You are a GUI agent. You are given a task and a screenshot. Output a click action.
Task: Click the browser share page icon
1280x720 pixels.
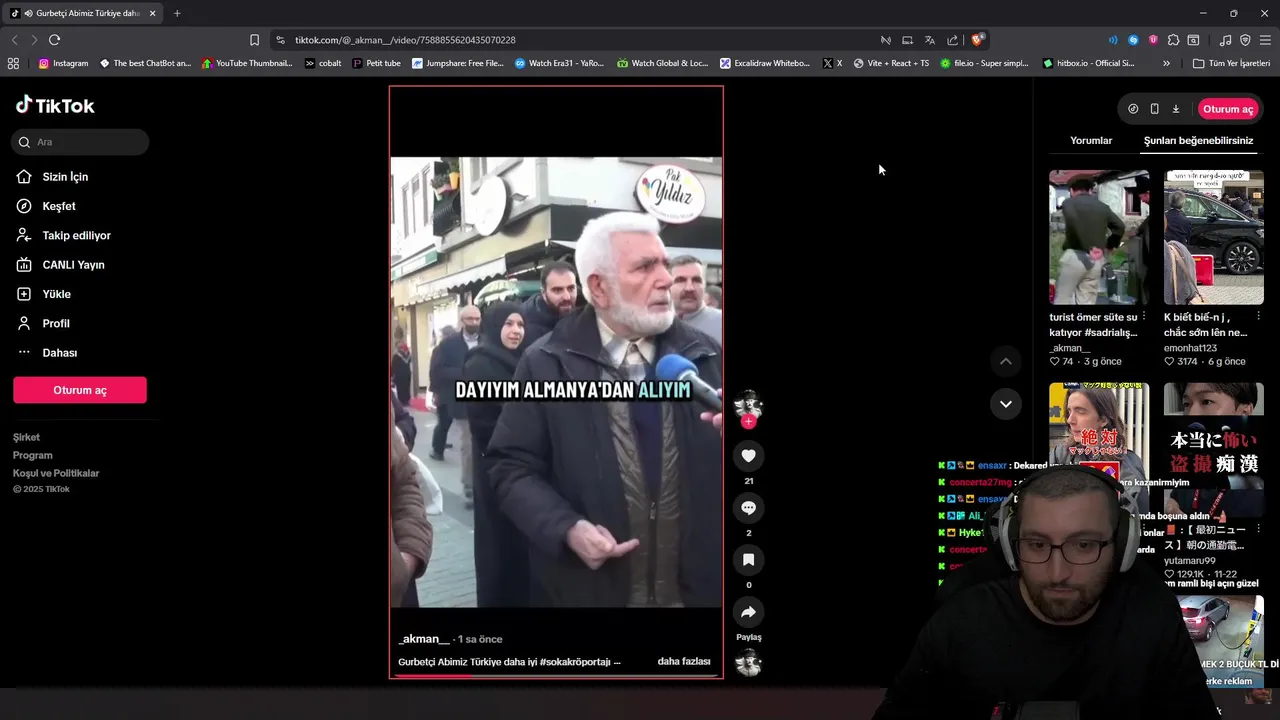(952, 40)
